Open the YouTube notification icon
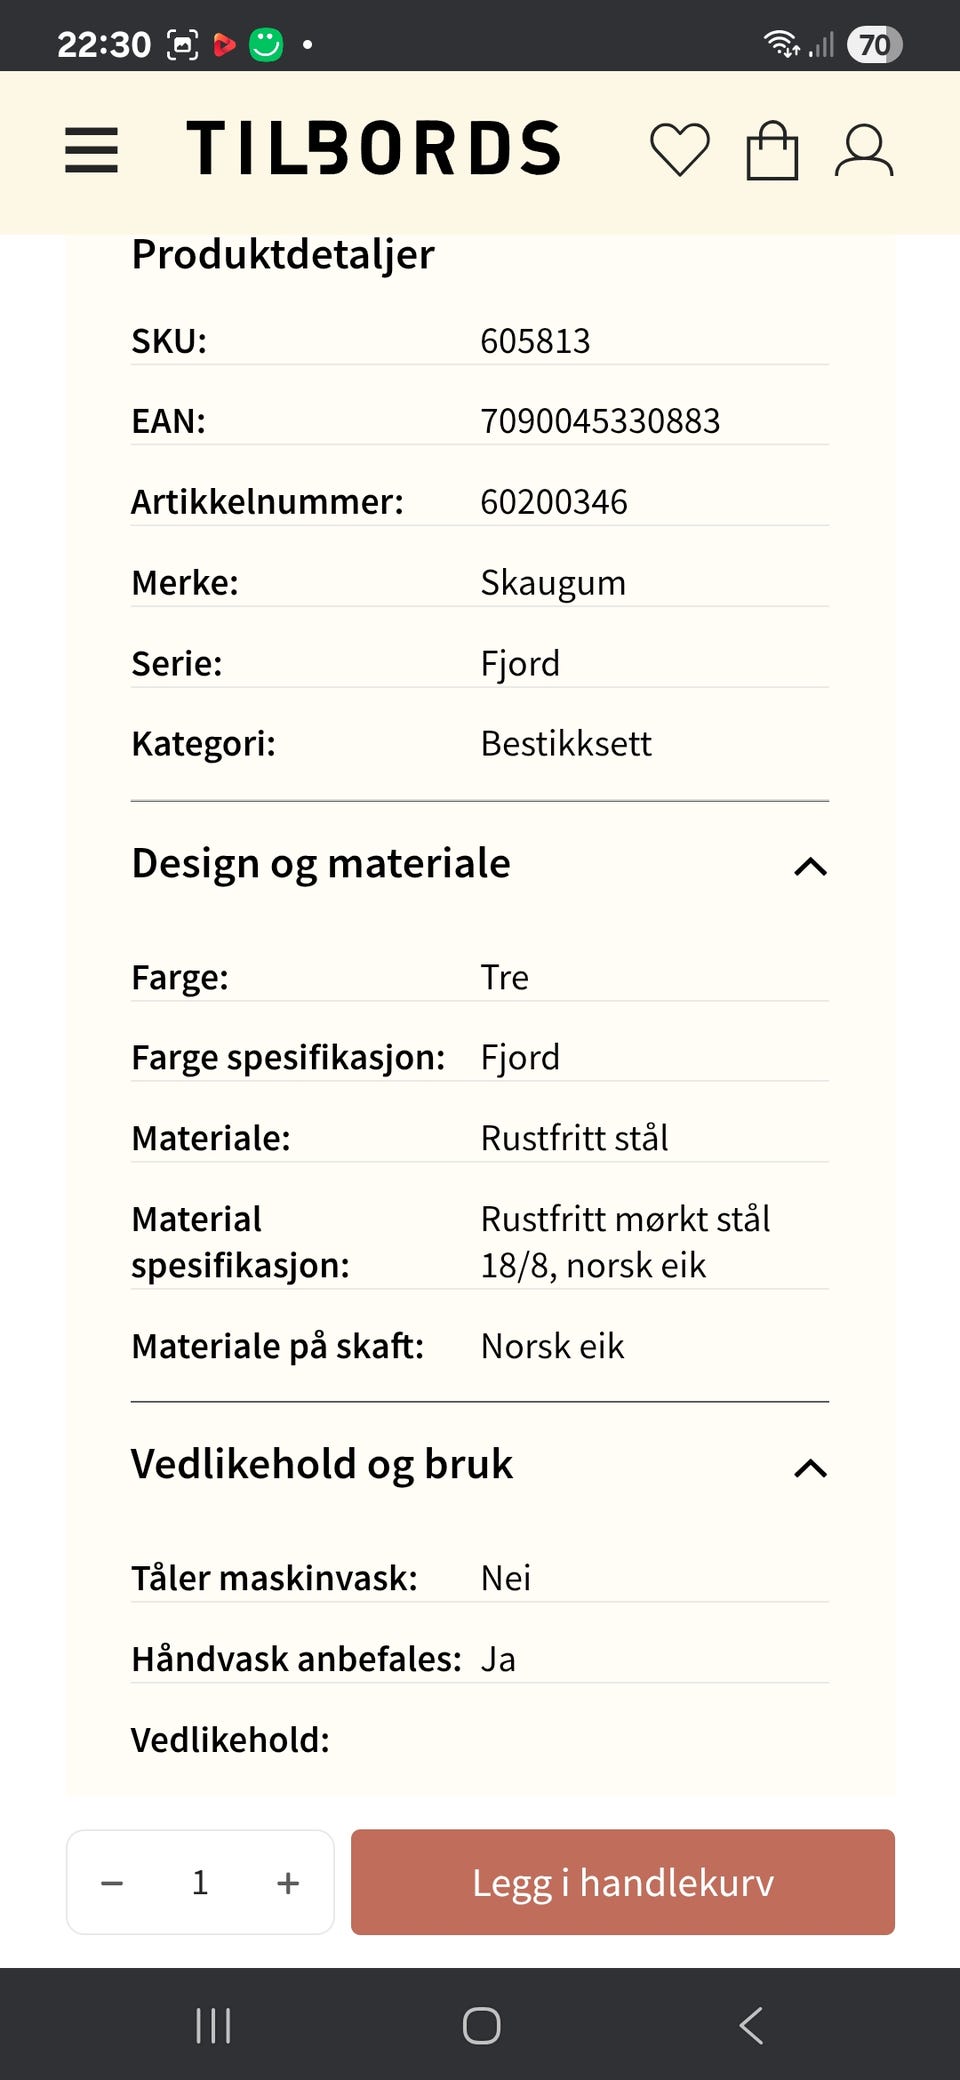 pyautogui.click(x=224, y=43)
